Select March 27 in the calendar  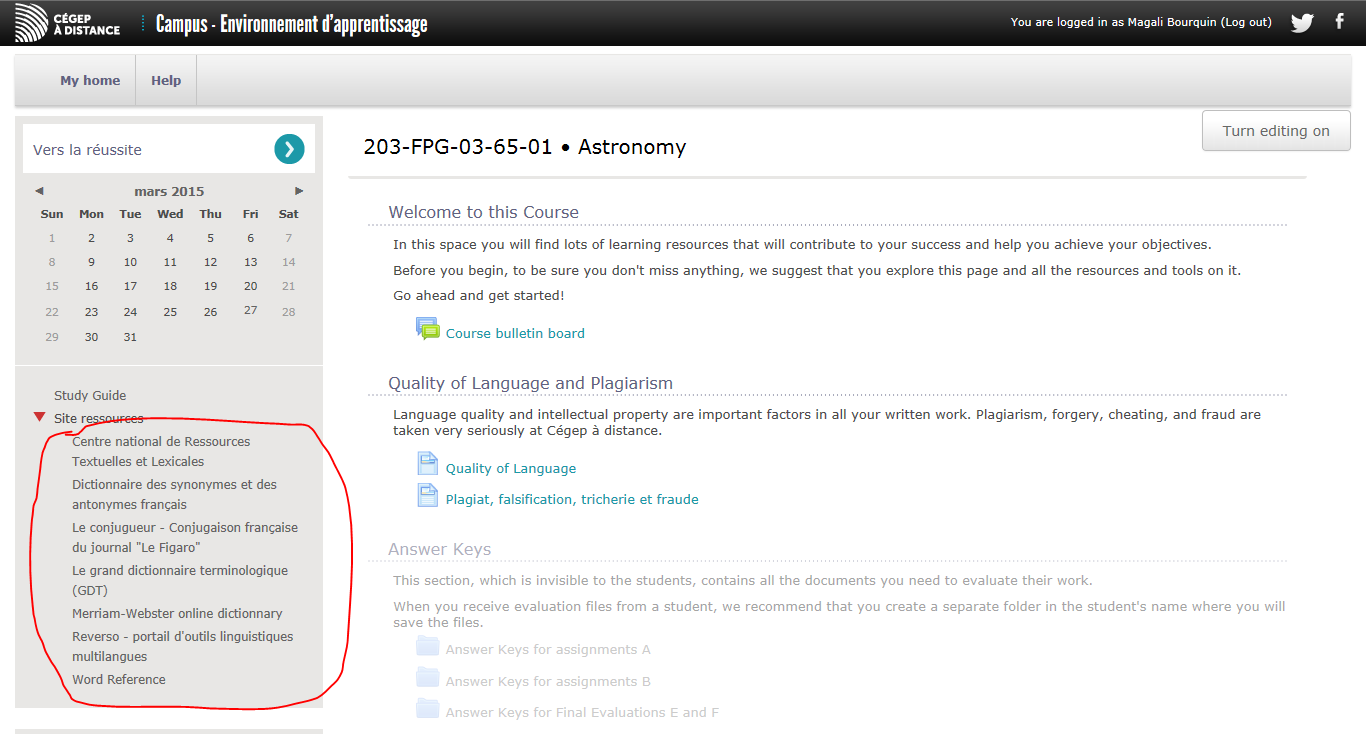[x=250, y=310]
